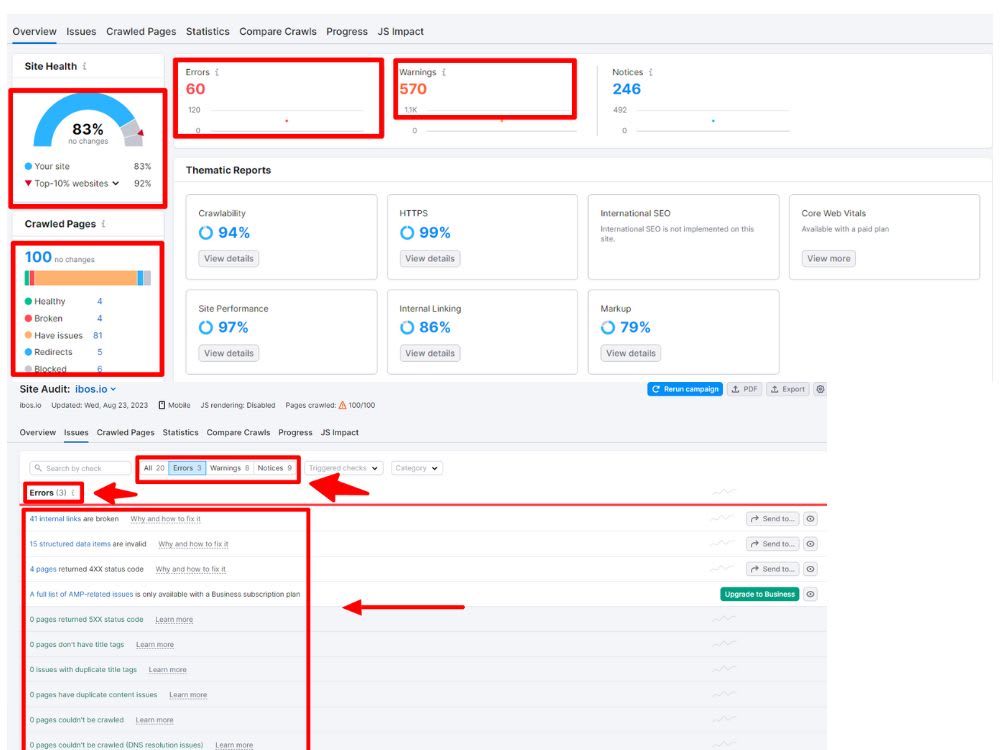Click the Crawlability 94% progress ring
This screenshot has width=1000, height=750.
point(205,233)
